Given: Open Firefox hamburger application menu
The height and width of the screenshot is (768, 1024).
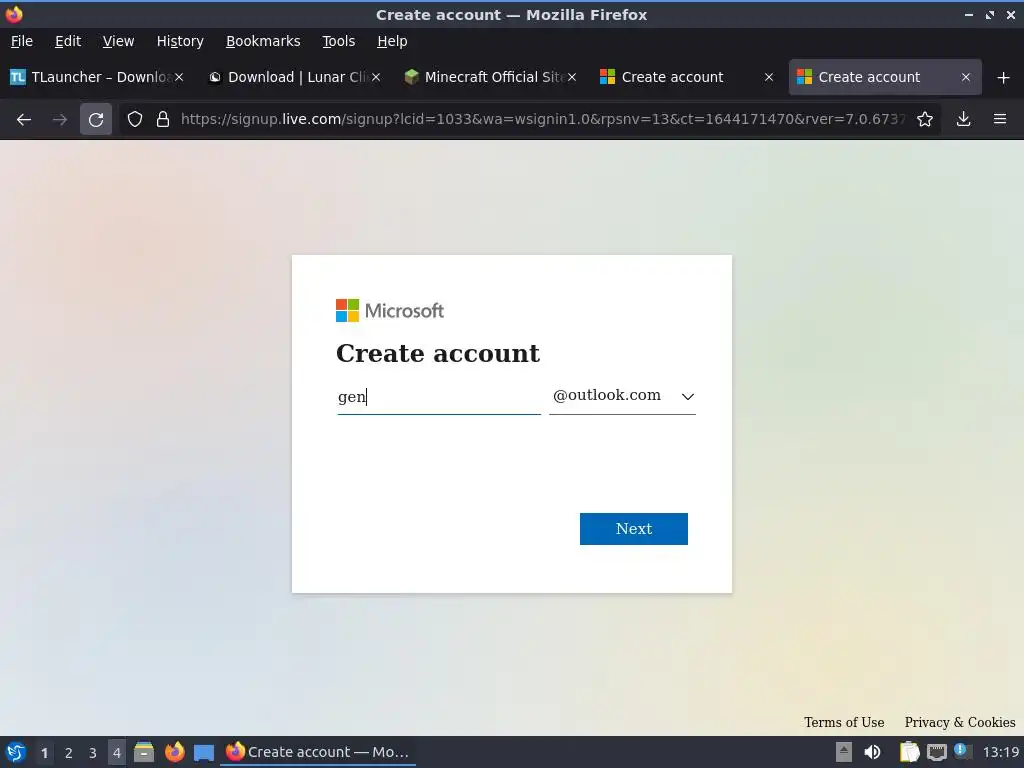Looking at the screenshot, I should pos(1000,120).
